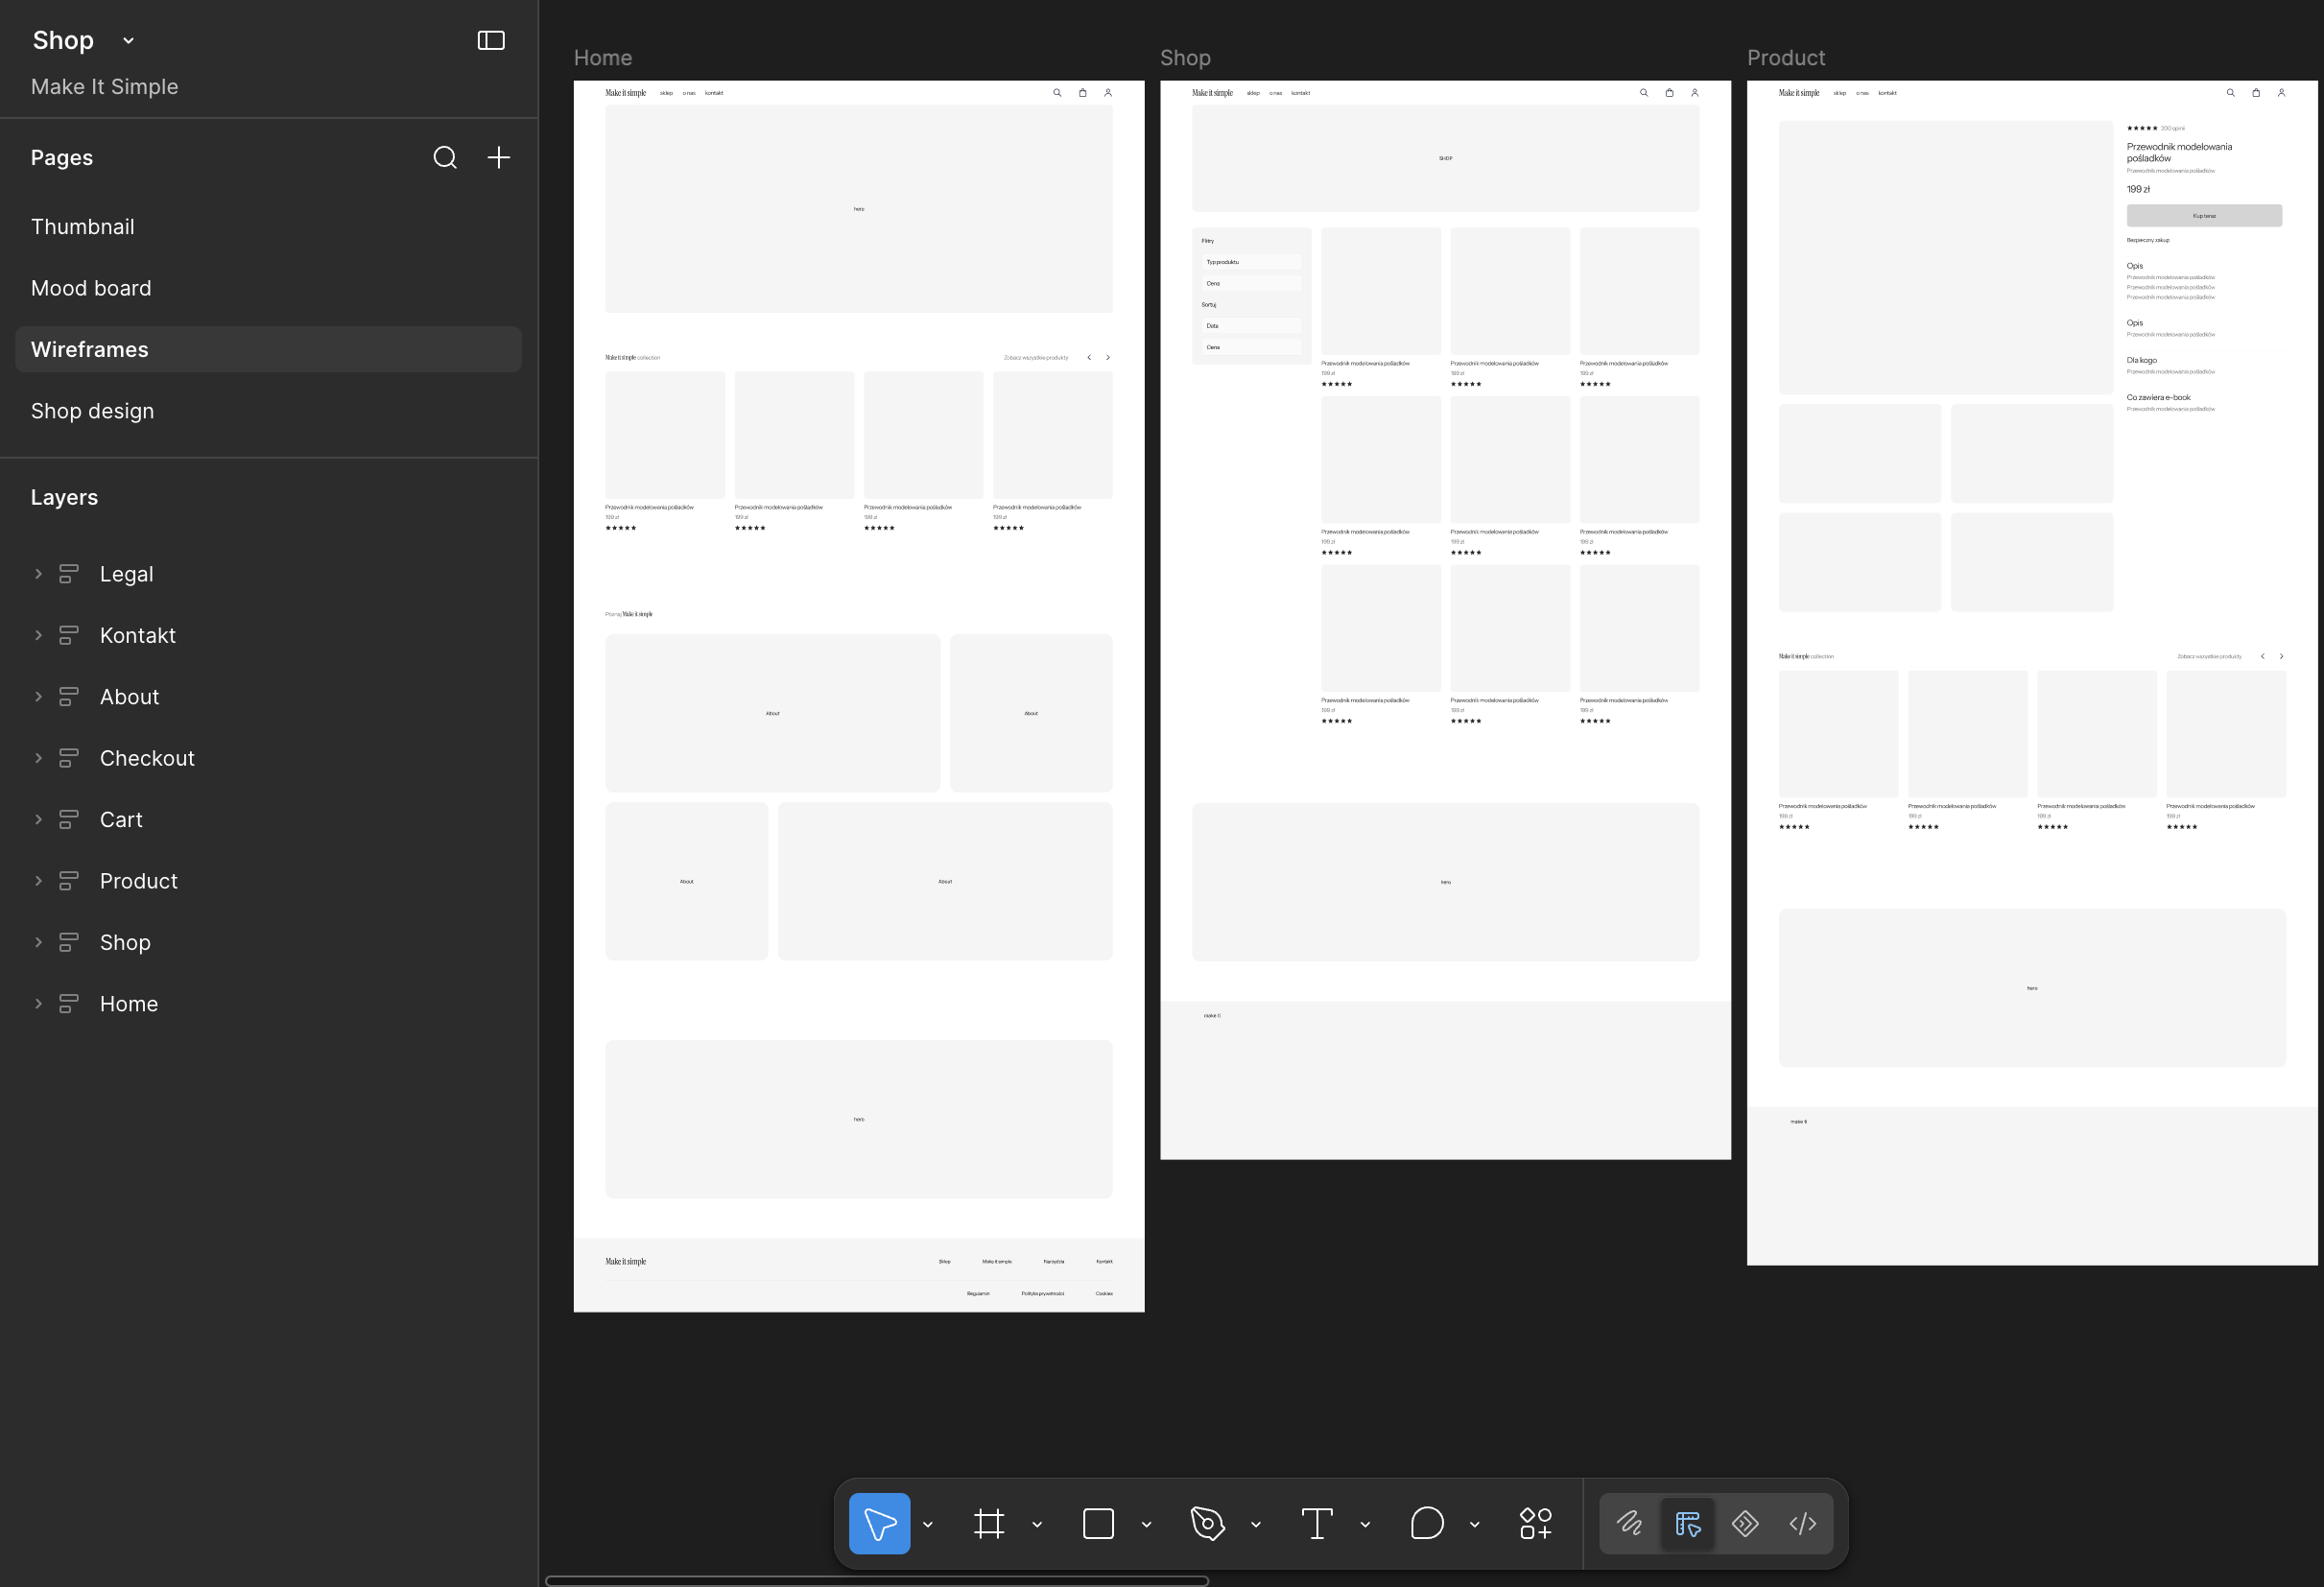
Task: Open the Mood board page
Action: click(x=268, y=288)
